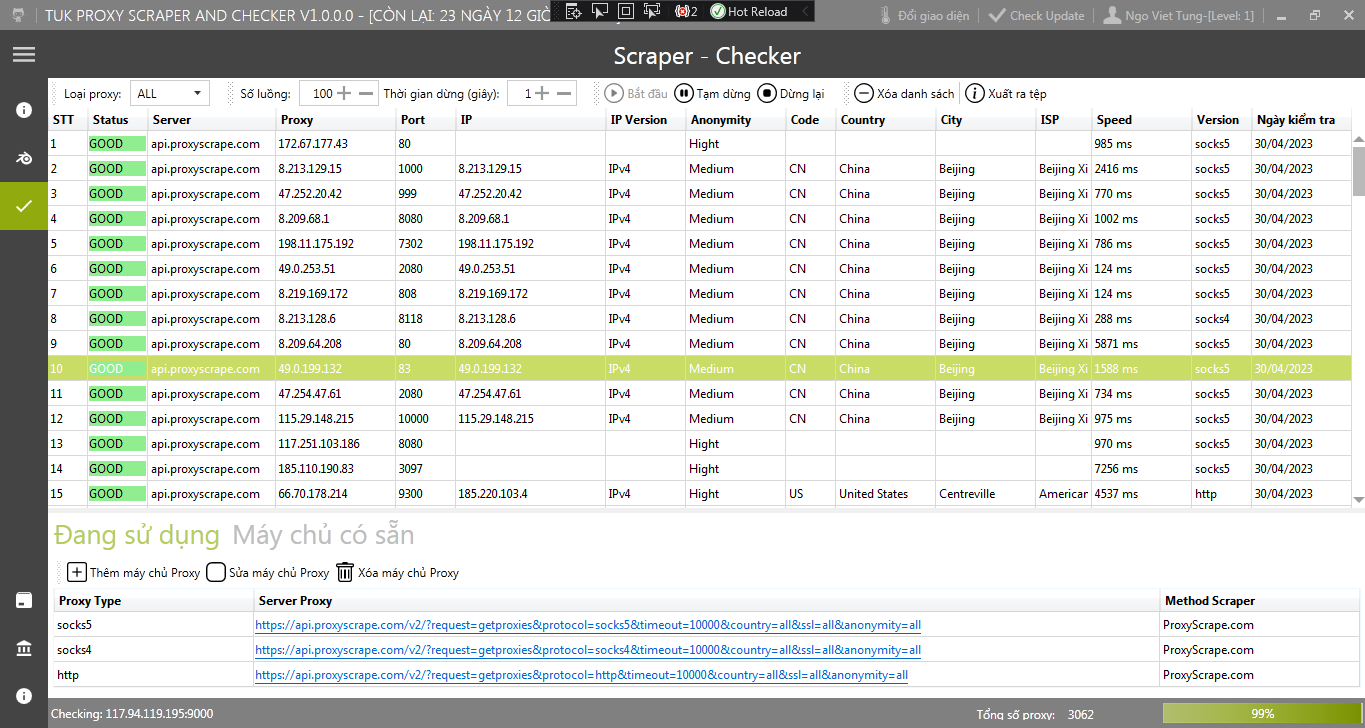
Task: Open the Loại proxy dropdown
Action: [170, 93]
